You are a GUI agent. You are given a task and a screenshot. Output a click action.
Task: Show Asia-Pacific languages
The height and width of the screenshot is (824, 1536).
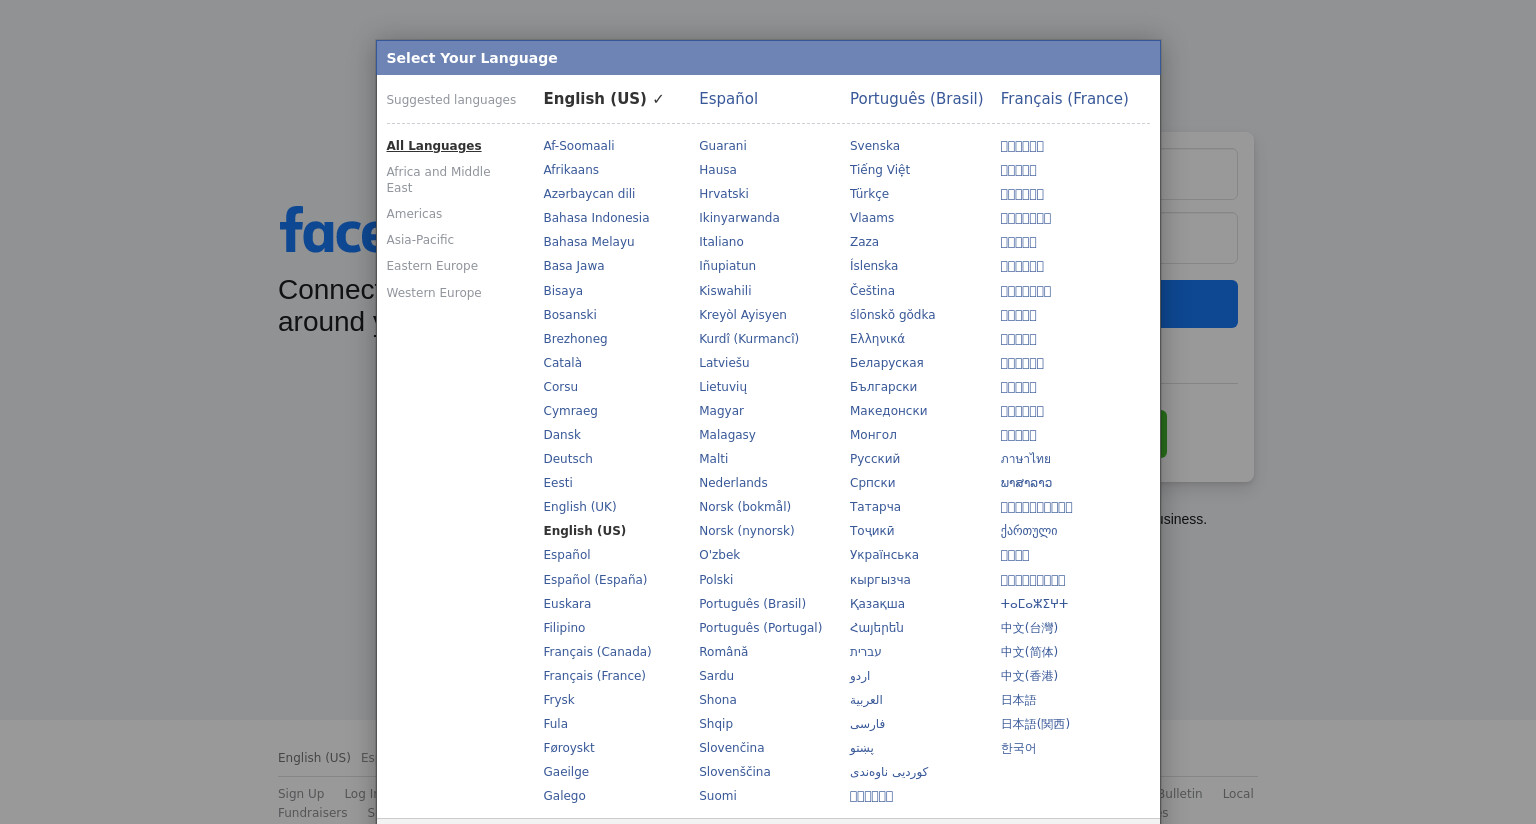420,240
